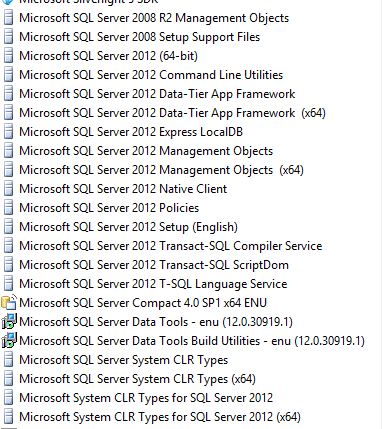The width and height of the screenshot is (386, 429).
Task: Select SQL Server 2012 Data-Tier App Framework (x64)
Action: [172, 113]
